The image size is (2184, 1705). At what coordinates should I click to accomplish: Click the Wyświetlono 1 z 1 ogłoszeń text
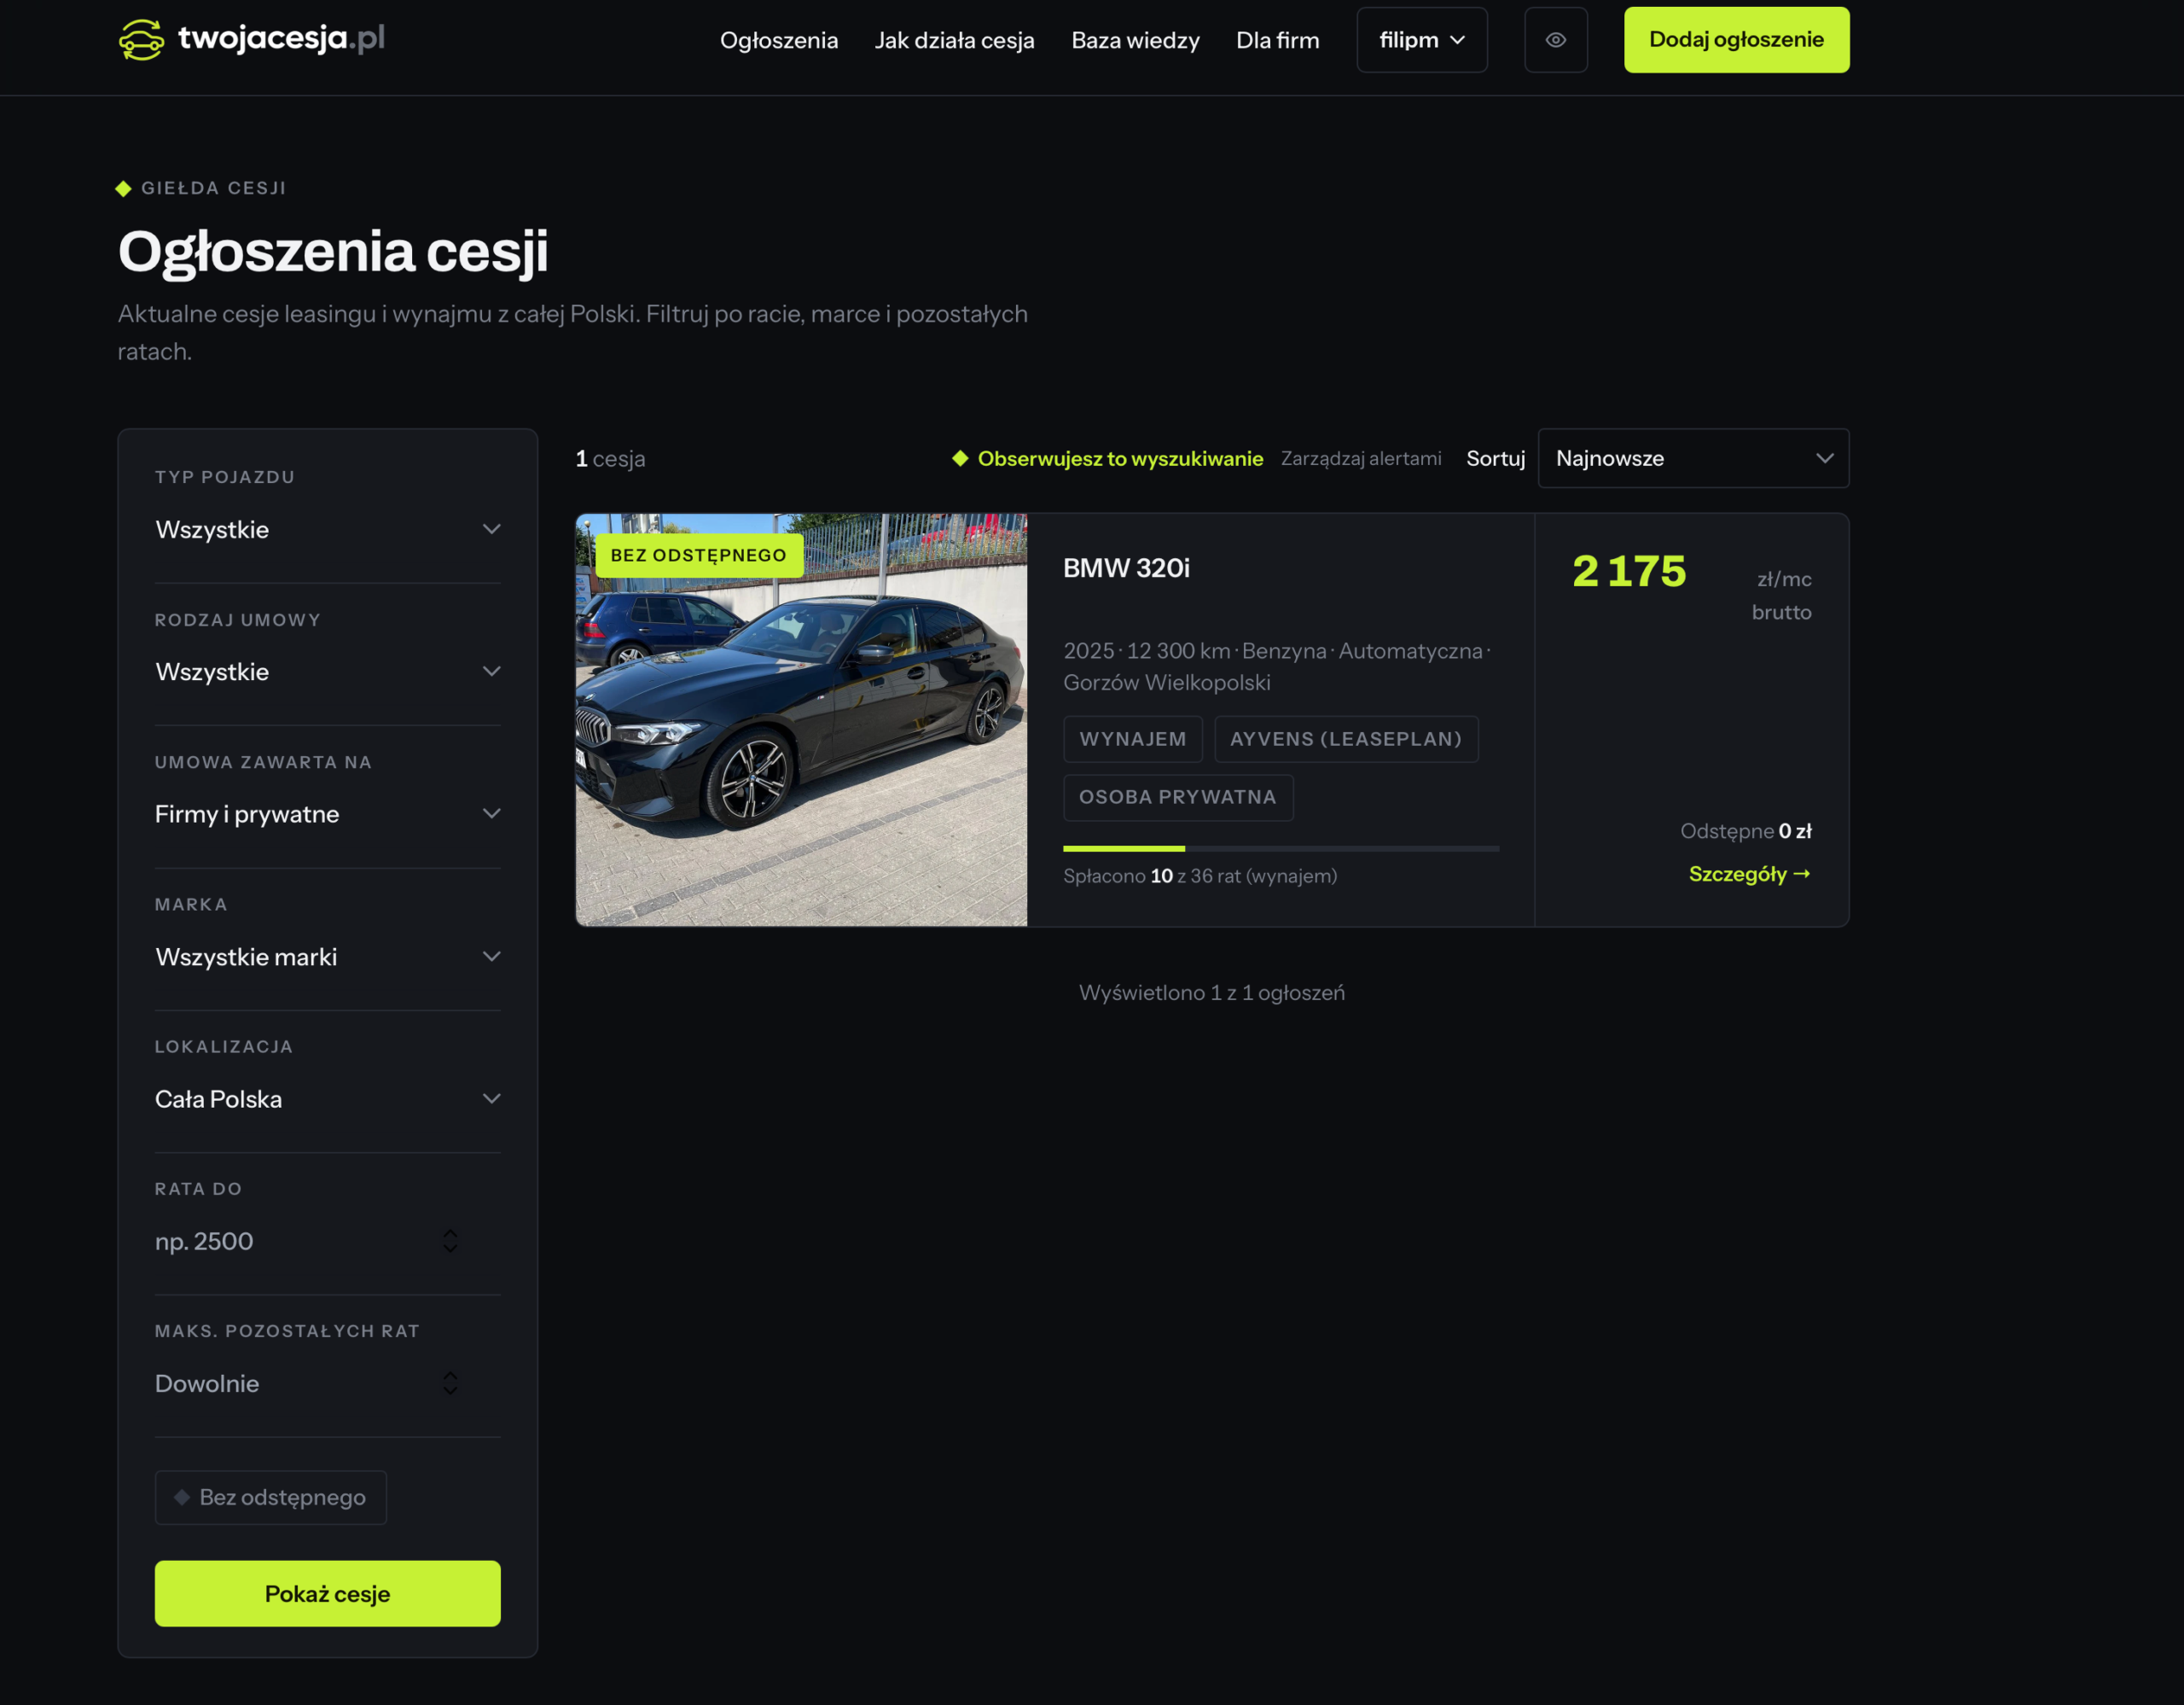pos(1211,992)
